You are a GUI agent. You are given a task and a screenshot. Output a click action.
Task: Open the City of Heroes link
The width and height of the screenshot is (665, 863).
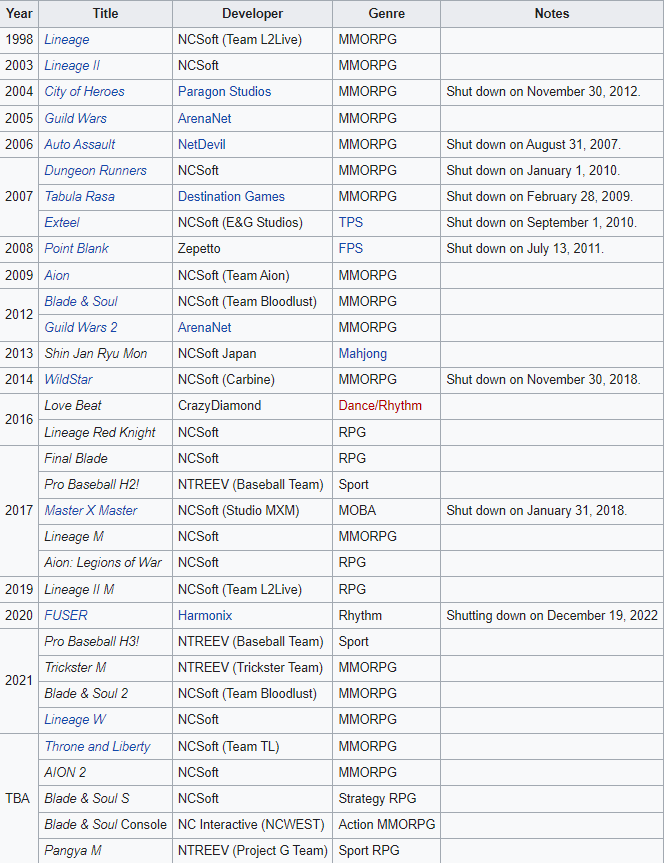(84, 91)
